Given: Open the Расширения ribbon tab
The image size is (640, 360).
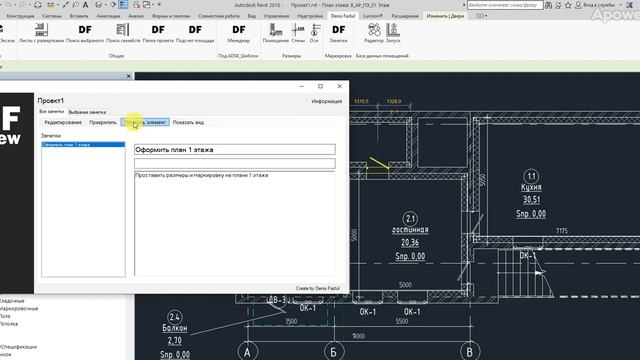Looking at the screenshot, I should pyautogui.click(x=405, y=16).
